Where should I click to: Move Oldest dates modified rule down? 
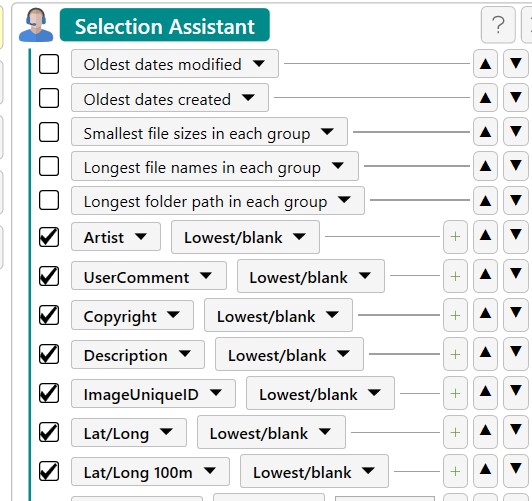[x=516, y=64]
